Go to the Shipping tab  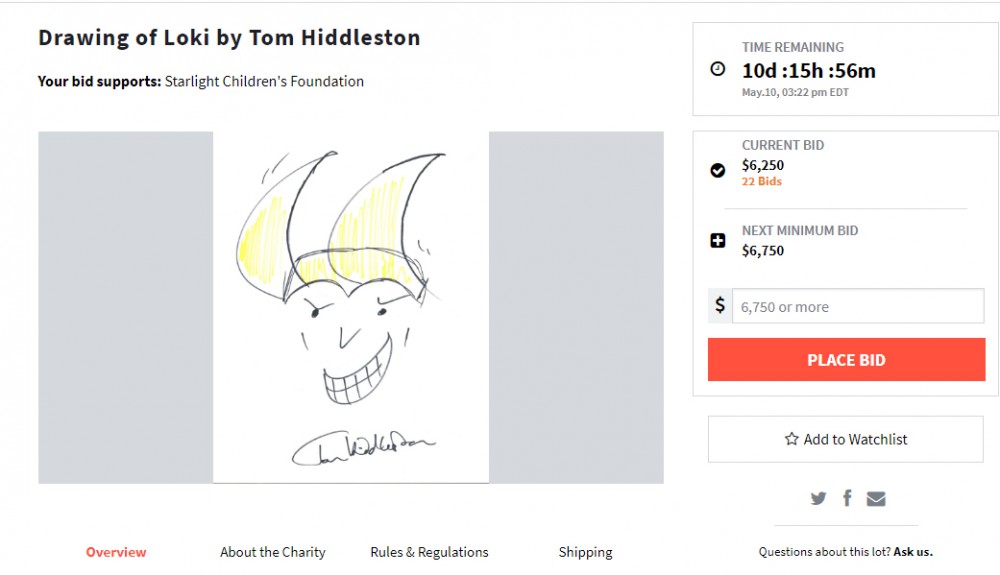tap(585, 552)
